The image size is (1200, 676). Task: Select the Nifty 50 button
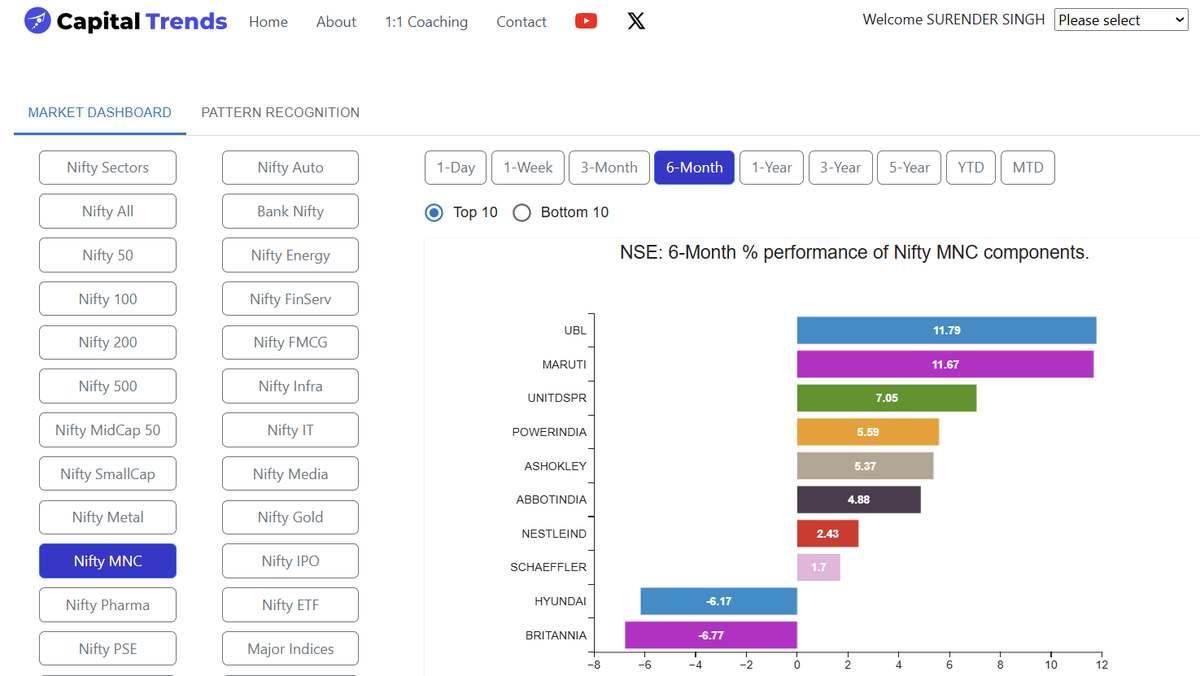[108, 255]
